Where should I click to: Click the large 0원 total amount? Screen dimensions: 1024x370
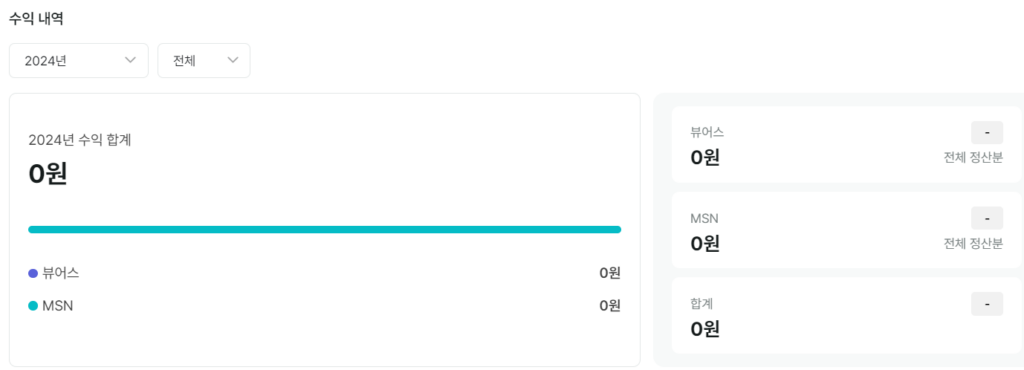(x=48, y=174)
